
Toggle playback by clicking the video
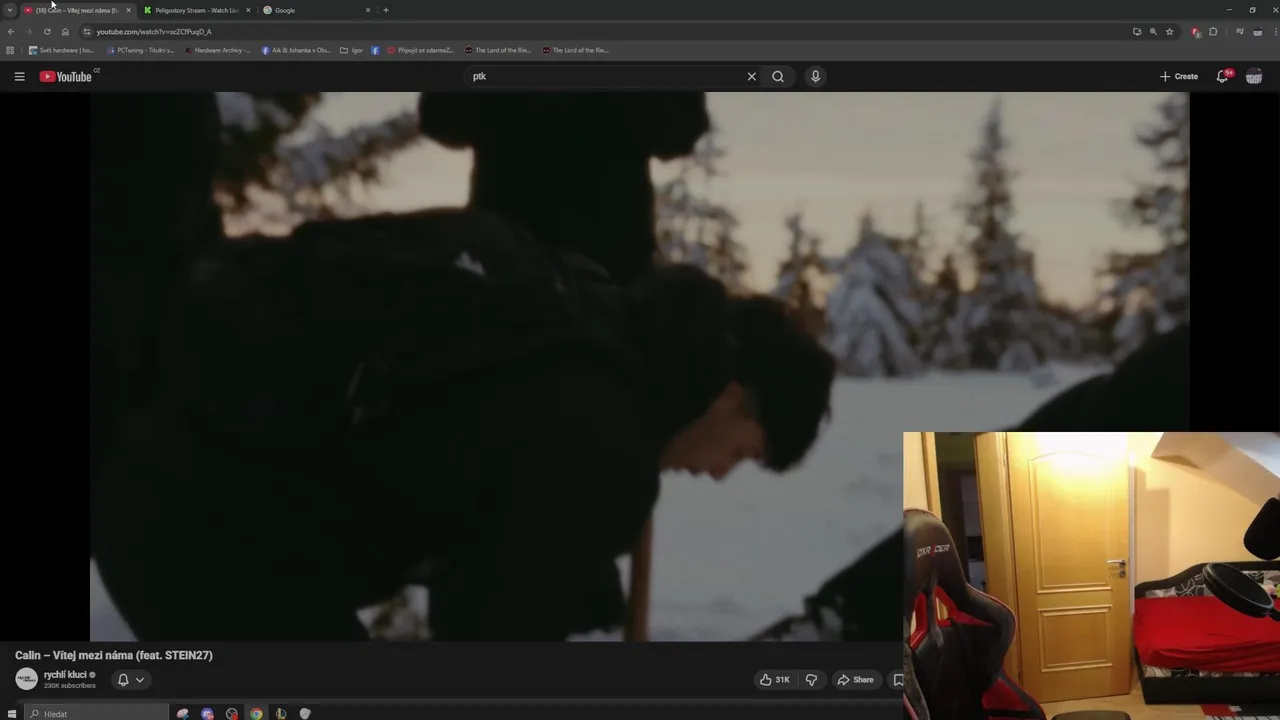pyautogui.click(x=640, y=366)
